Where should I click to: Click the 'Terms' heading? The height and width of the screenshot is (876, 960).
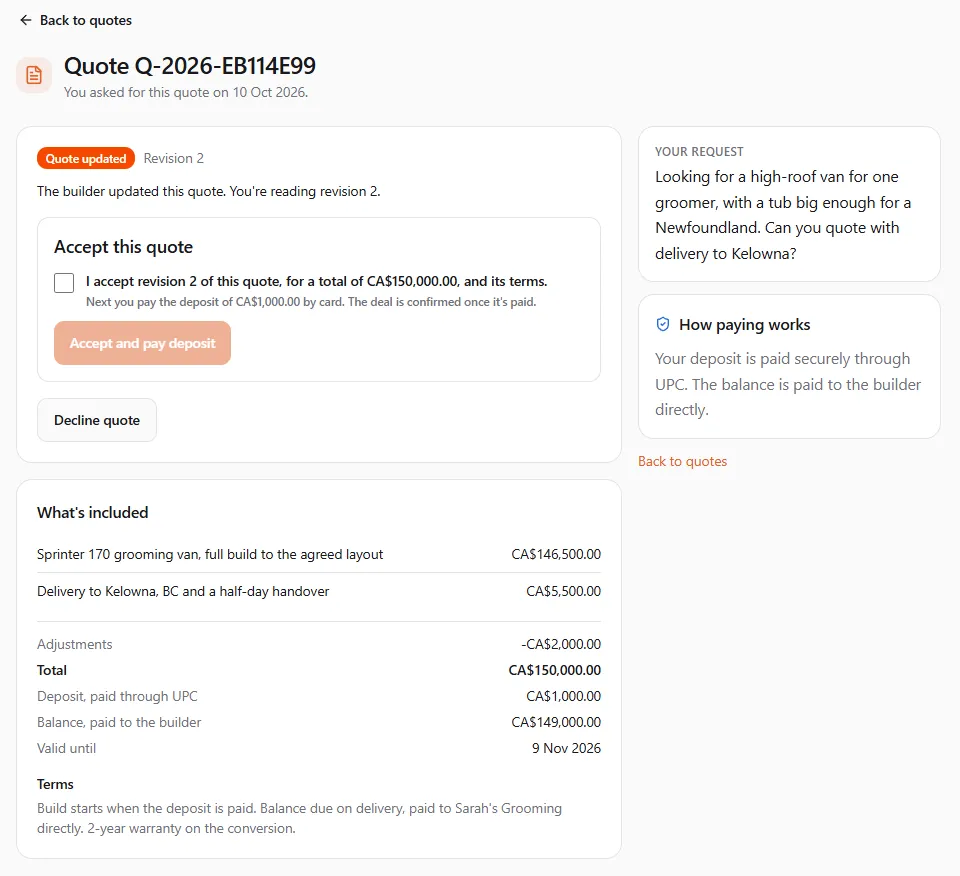[55, 785]
